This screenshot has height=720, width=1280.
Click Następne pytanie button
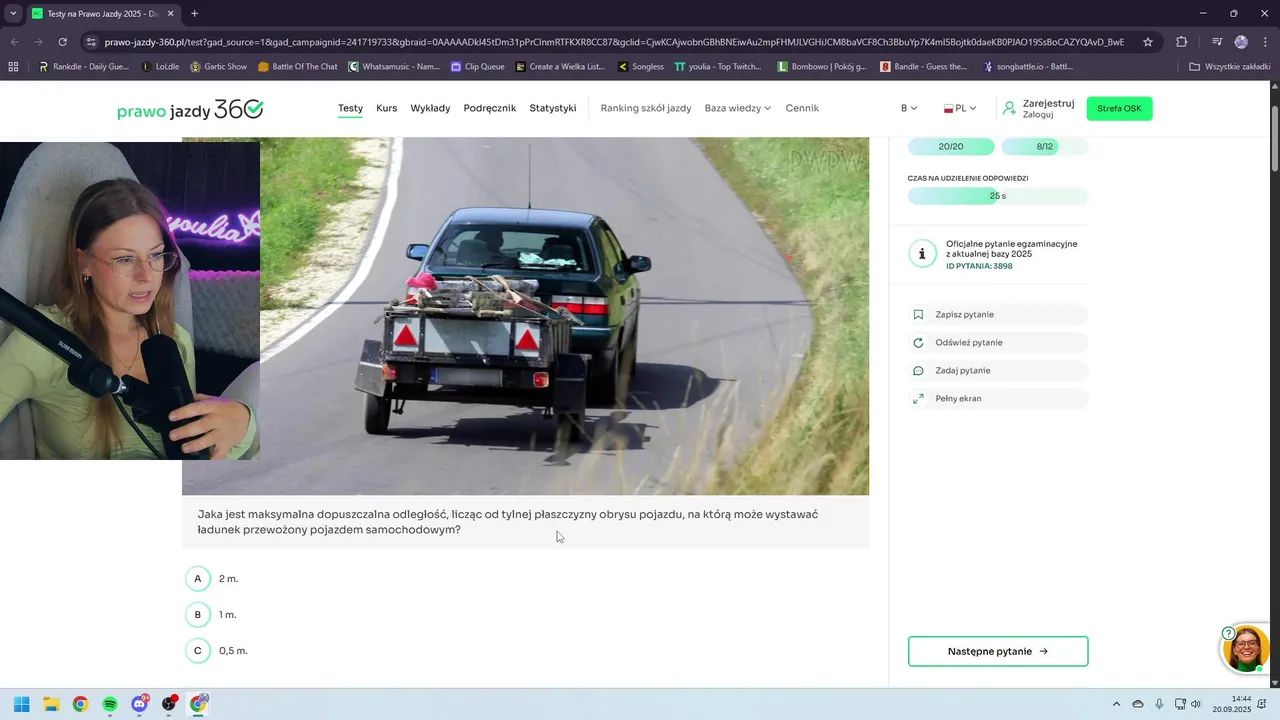pyautogui.click(x=998, y=651)
